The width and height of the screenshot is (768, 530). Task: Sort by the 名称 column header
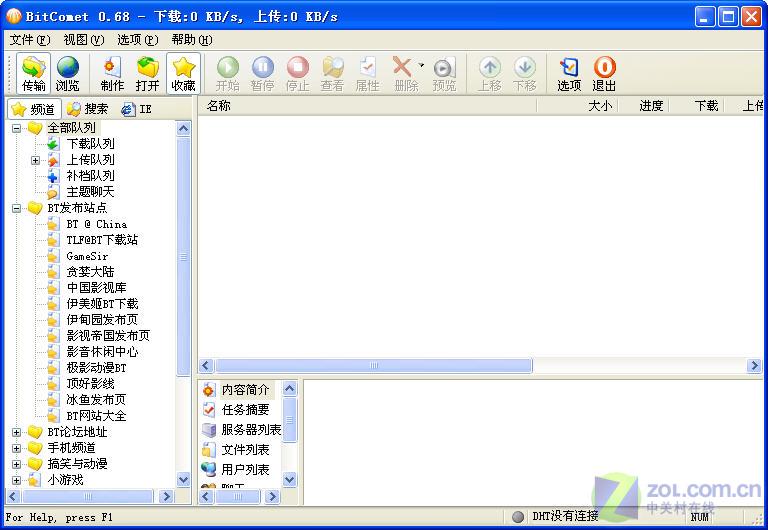367,106
